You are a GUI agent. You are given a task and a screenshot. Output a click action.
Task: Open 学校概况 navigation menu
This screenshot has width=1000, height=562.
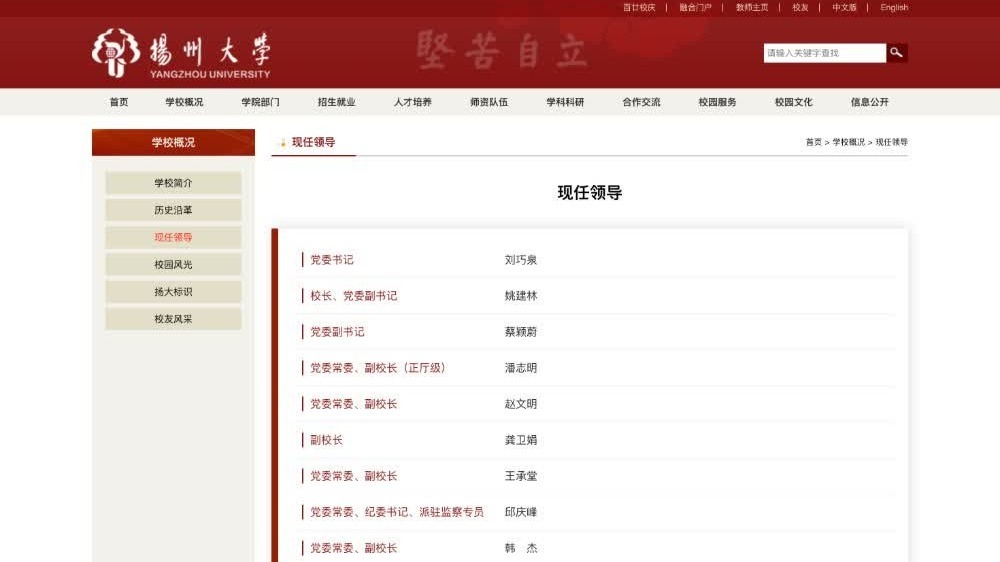(184, 102)
